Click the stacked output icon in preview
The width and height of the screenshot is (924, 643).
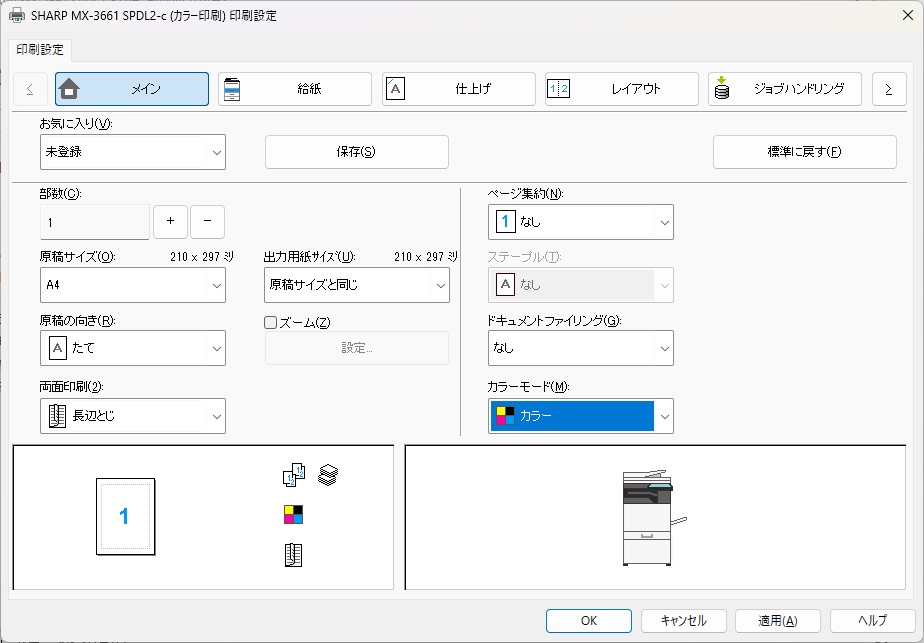328,476
